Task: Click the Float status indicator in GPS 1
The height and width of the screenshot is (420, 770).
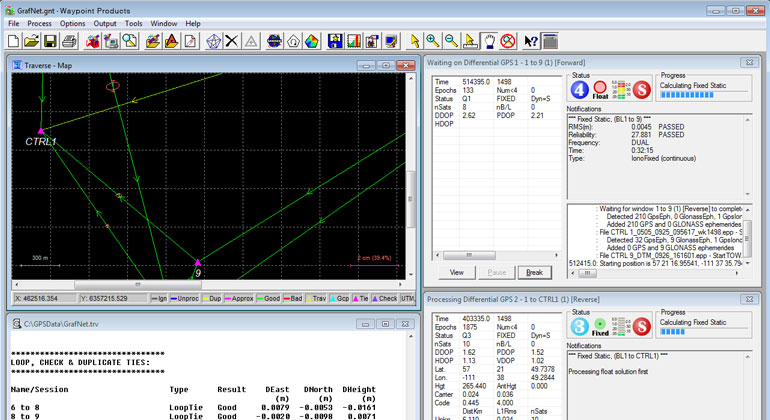Action: pyautogui.click(x=600, y=90)
